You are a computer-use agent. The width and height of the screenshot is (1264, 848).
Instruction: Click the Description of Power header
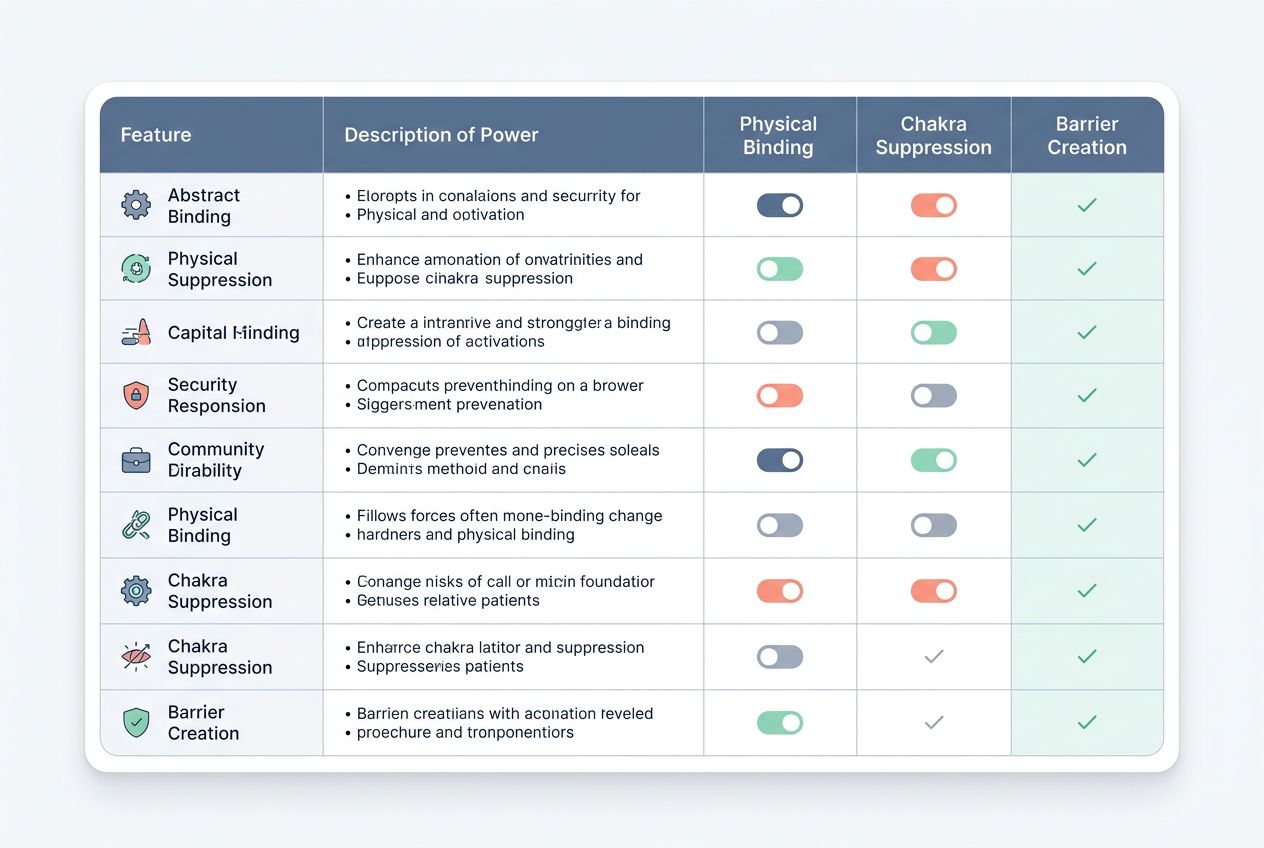[x=441, y=134]
